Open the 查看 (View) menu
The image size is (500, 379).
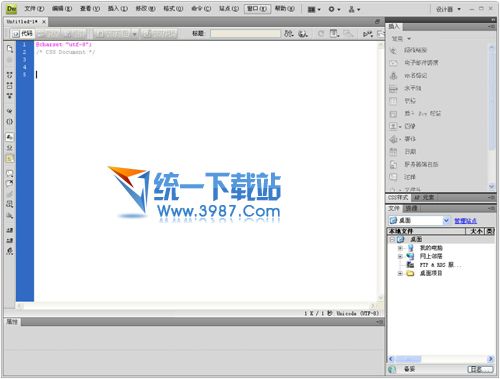click(90, 9)
